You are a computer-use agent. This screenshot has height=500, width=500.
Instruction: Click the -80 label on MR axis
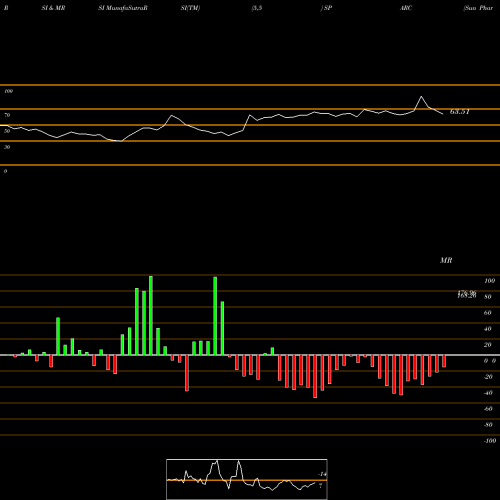488,425
